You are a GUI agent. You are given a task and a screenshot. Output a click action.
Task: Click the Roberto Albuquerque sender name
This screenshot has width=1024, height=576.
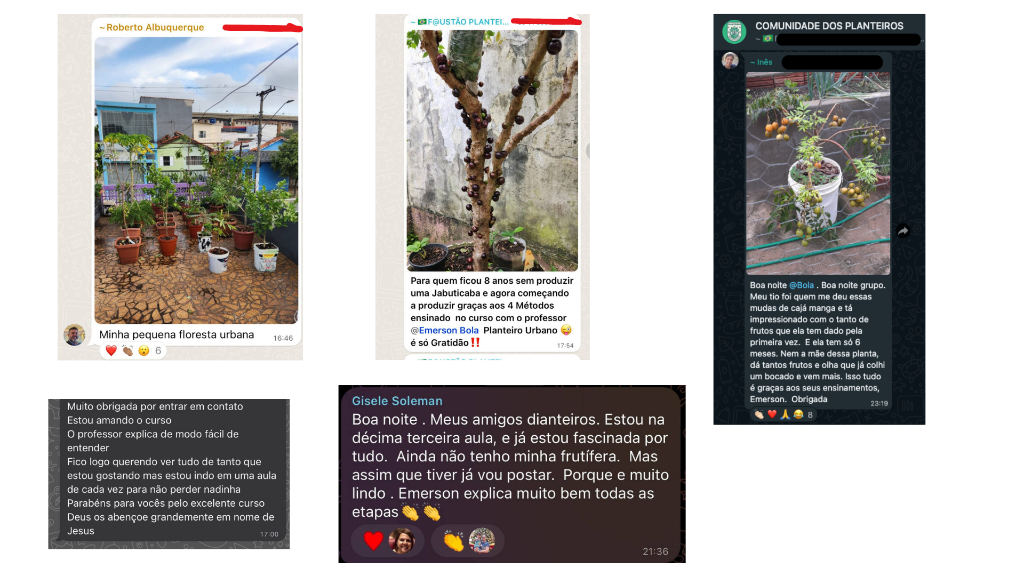tap(152, 27)
